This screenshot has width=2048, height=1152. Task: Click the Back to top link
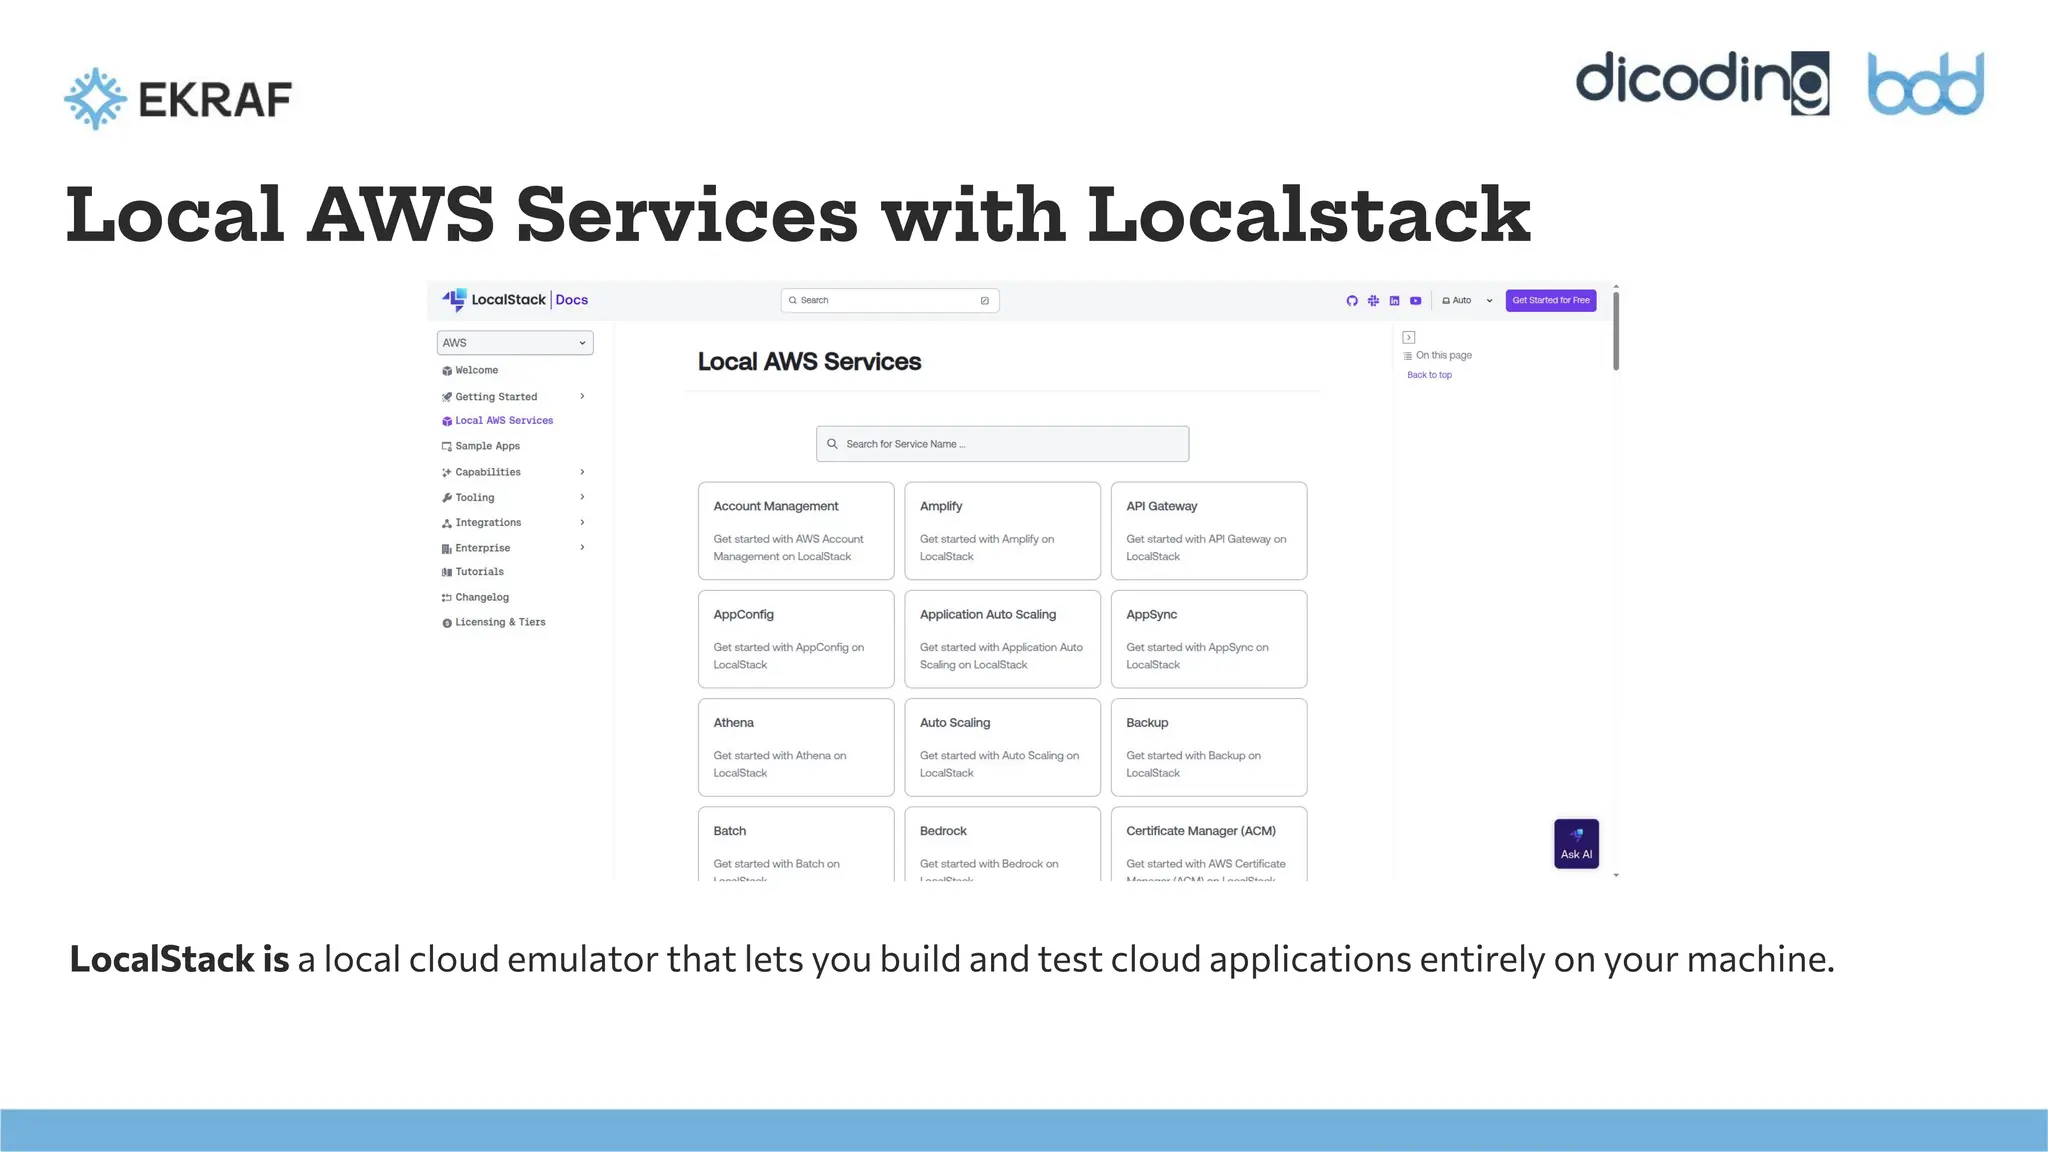pos(1429,375)
